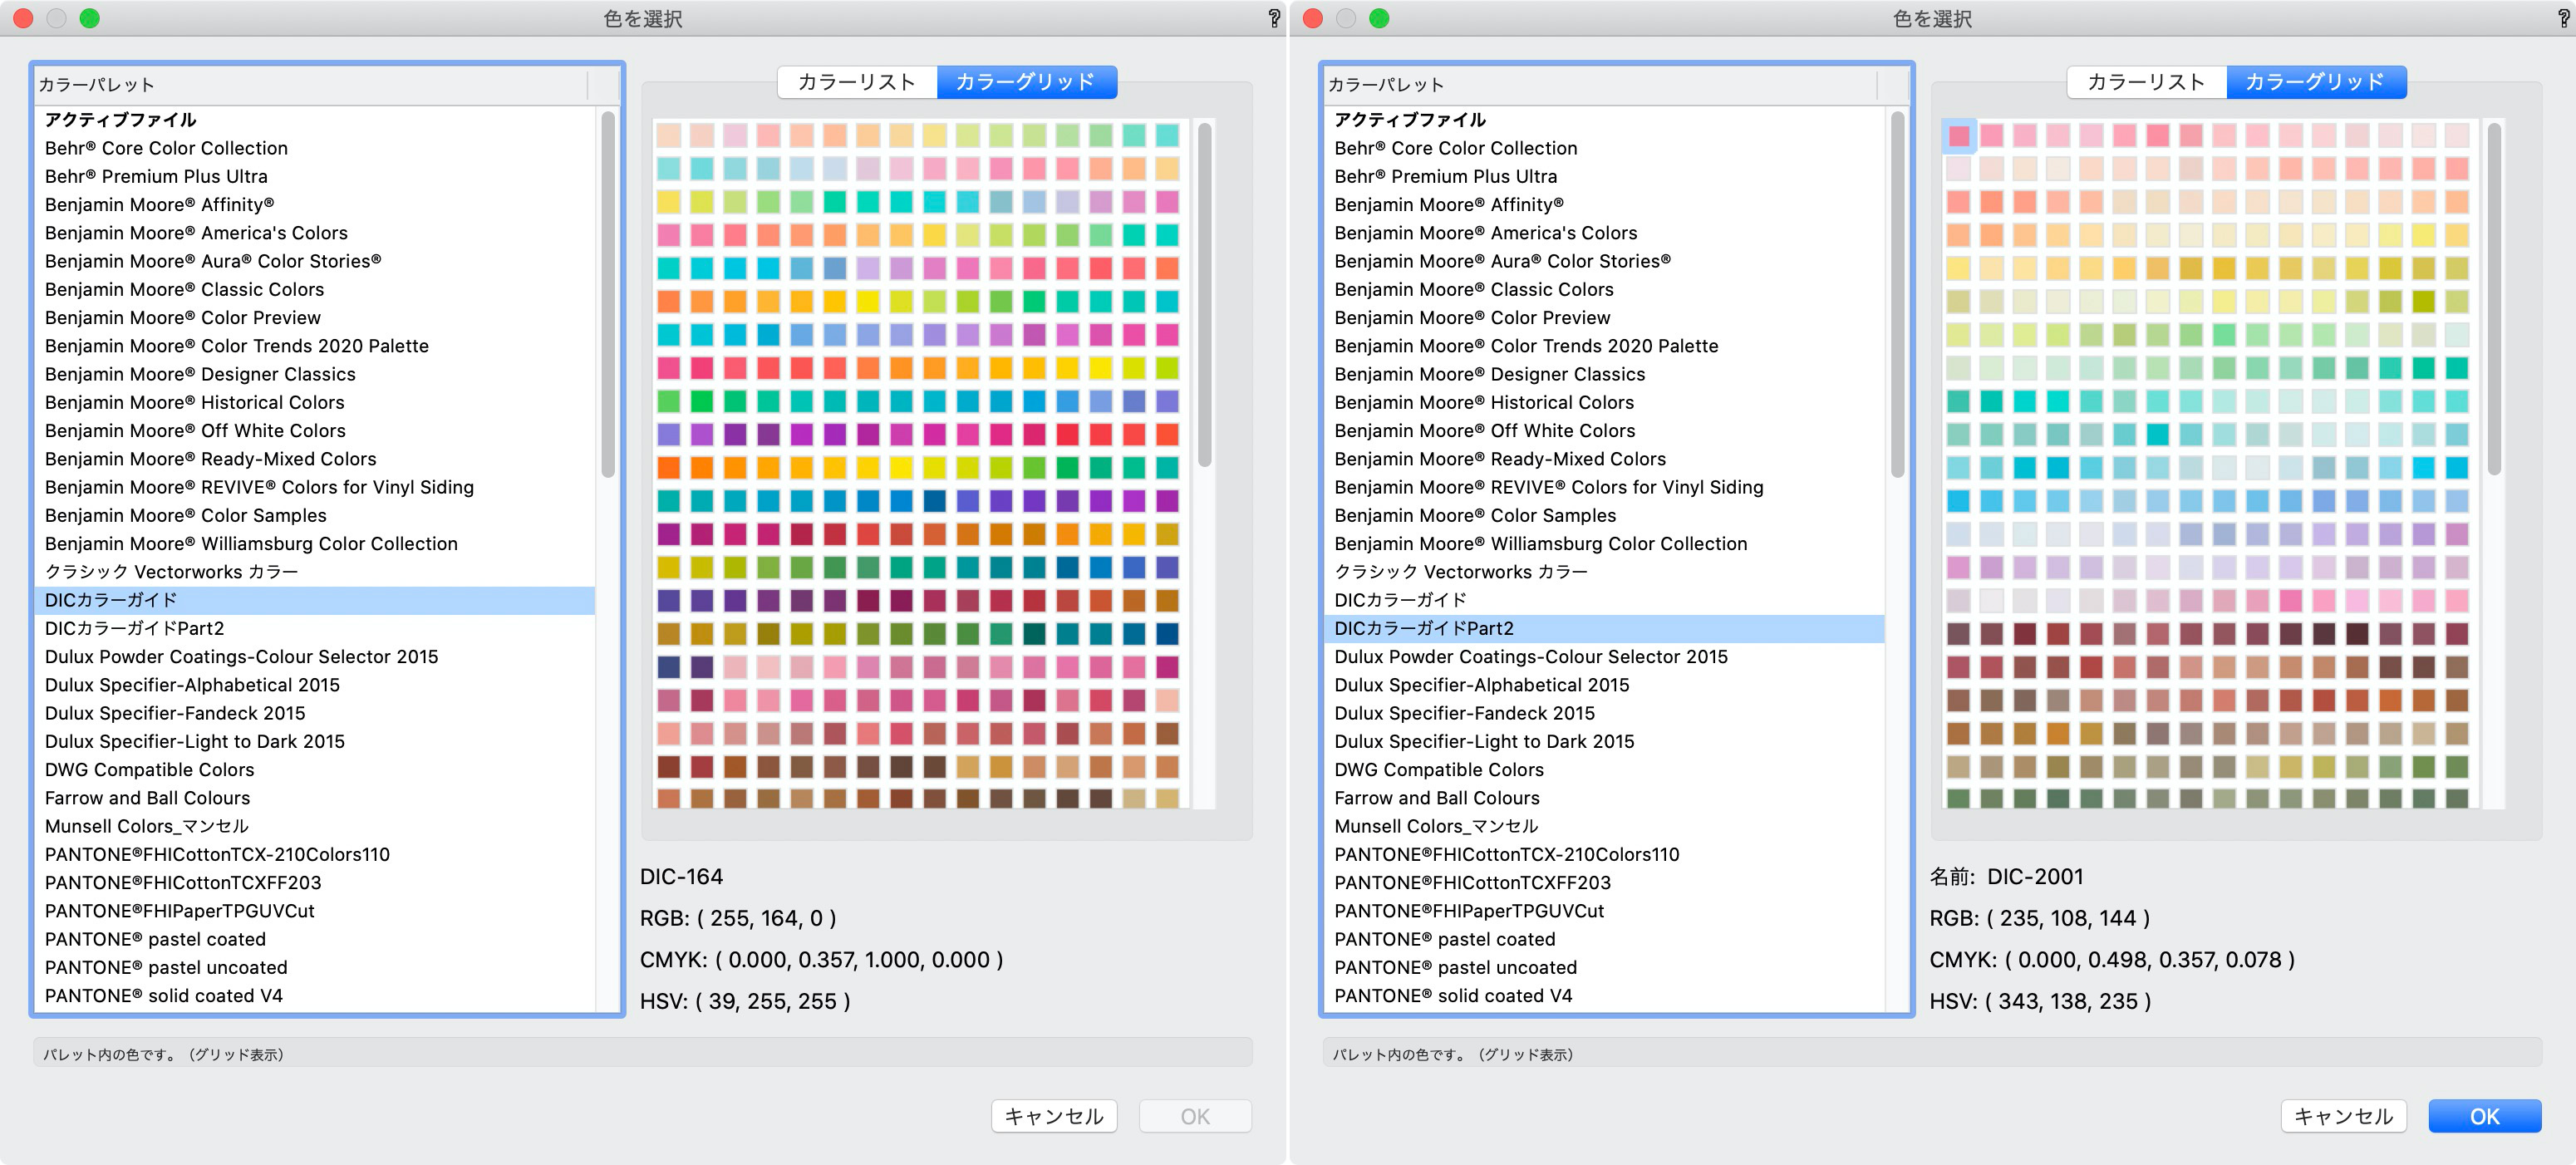This screenshot has height=1165, width=2576.
Task: Click the help question mark in left dialog
Action: [1274, 18]
